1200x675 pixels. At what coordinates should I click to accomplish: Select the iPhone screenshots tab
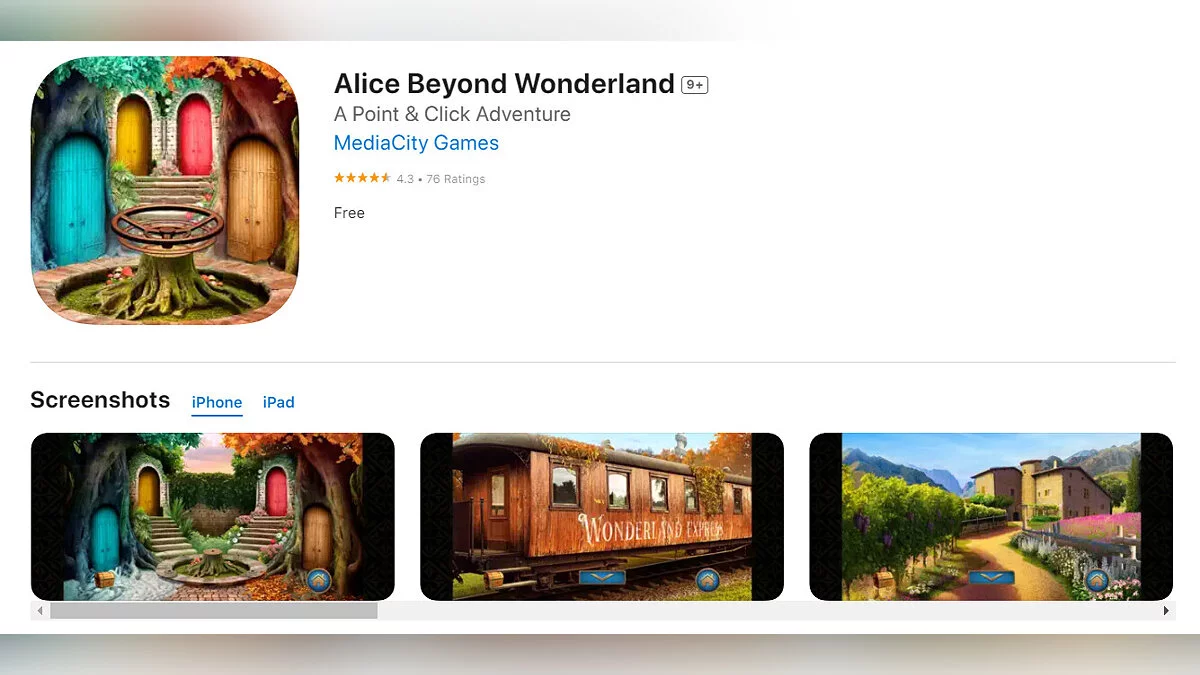click(x=217, y=402)
